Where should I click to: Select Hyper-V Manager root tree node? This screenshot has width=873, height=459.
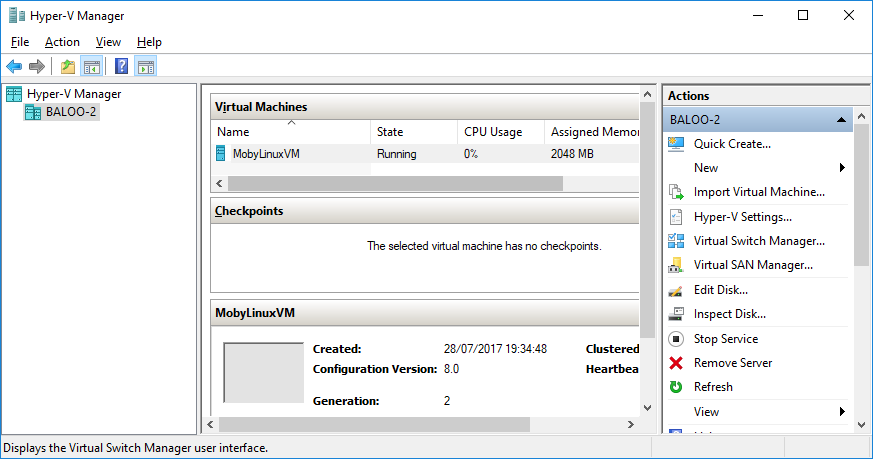73,94
